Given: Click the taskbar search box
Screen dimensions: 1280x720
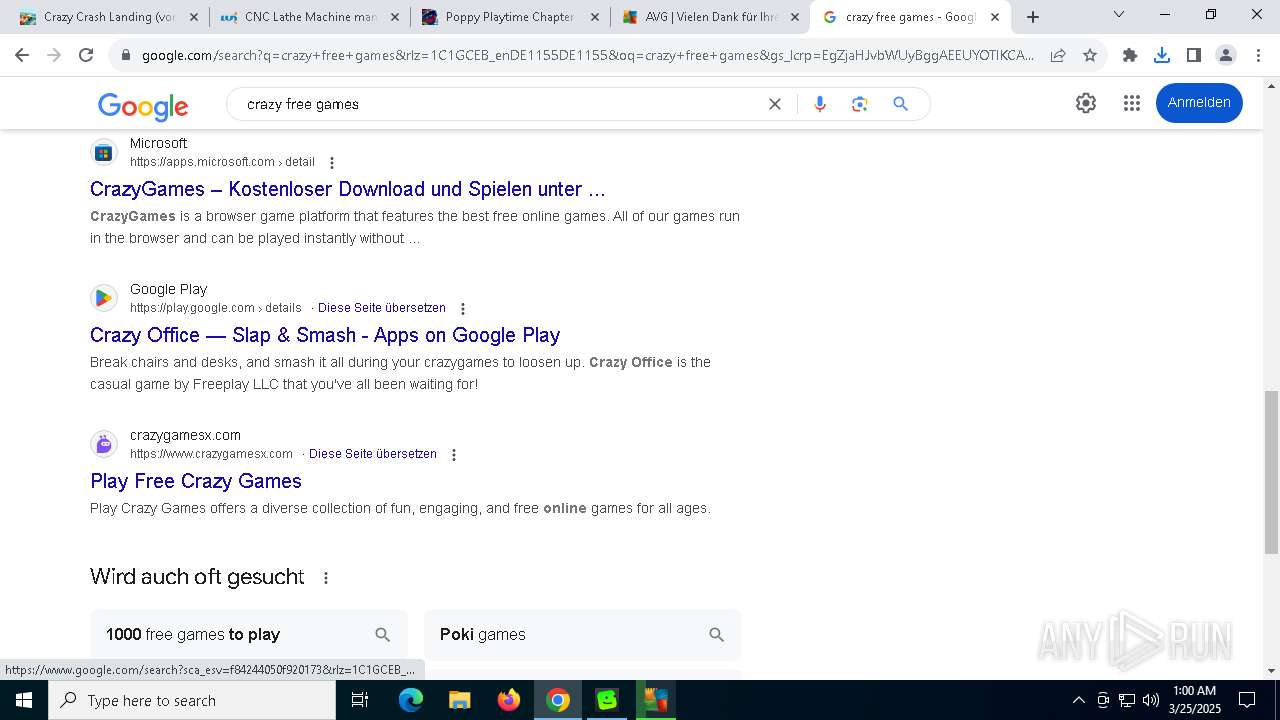Looking at the screenshot, I should click(x=192, y=700).
